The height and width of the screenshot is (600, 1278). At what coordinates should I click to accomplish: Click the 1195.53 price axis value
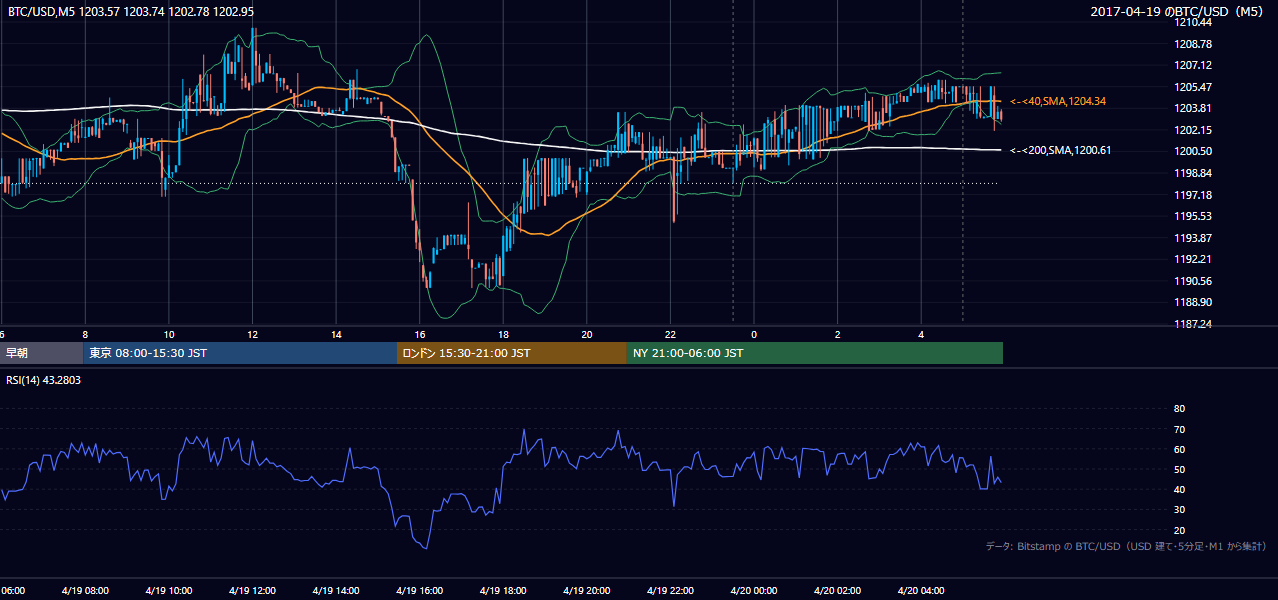tap(1194, 216)
